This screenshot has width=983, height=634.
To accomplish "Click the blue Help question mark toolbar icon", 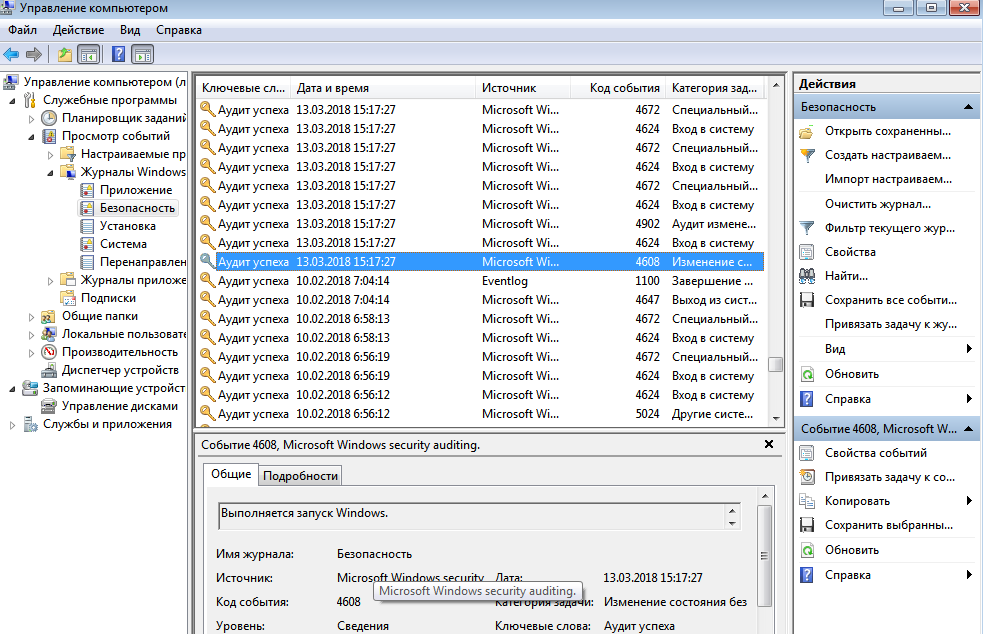I will [x=118, y=54].
